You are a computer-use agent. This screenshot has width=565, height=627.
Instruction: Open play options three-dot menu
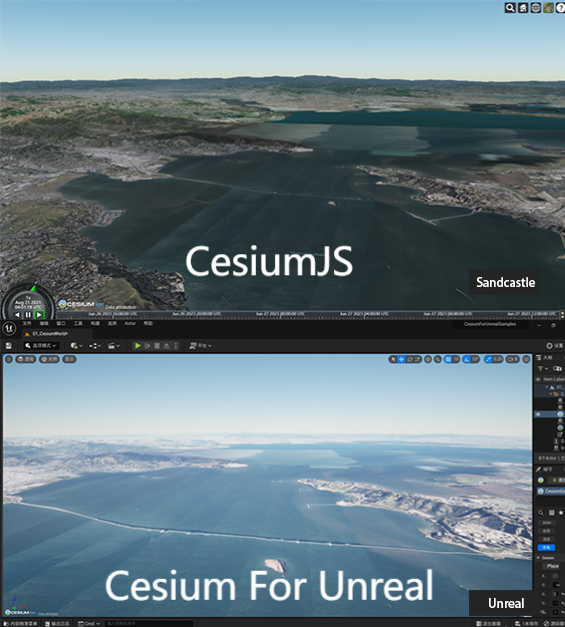[176, 345]
